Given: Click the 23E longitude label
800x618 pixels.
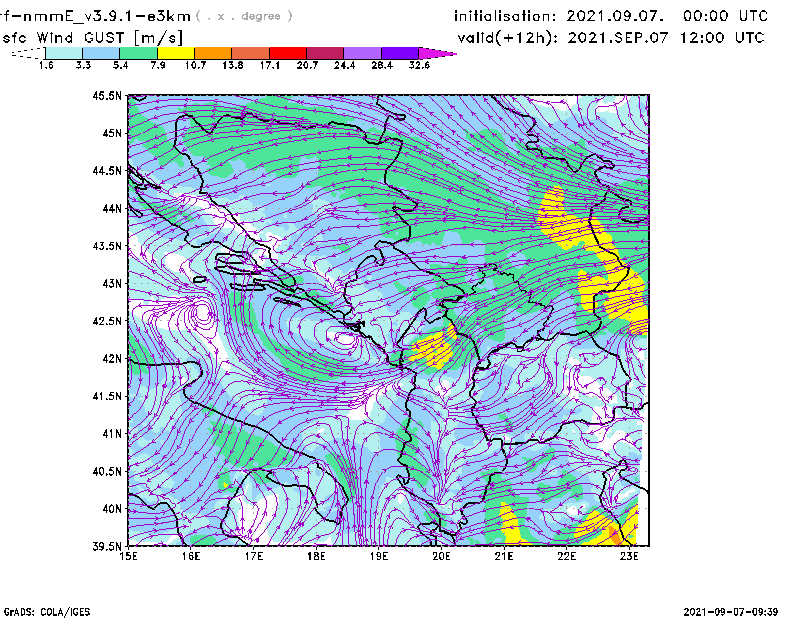Looking at the screenshot, I should tap(630, 556).
